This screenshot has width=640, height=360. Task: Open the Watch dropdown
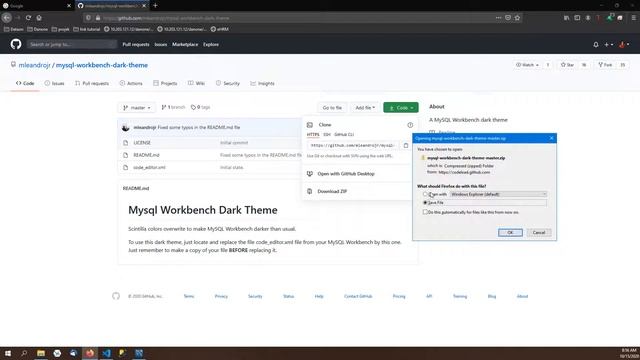tap(527, 65)
